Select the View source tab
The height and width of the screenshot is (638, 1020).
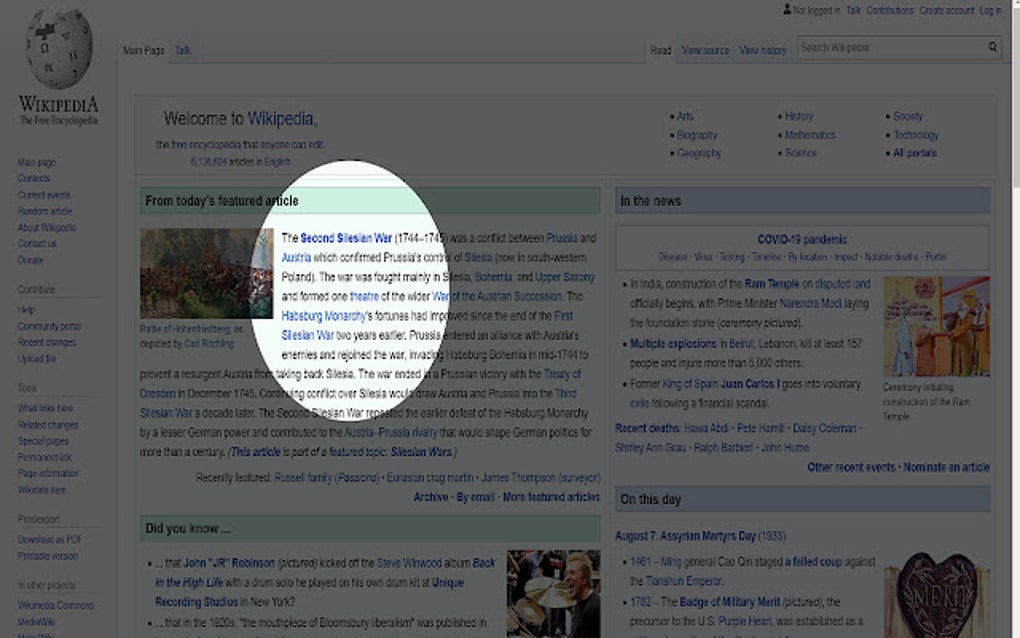coord(704,49)
